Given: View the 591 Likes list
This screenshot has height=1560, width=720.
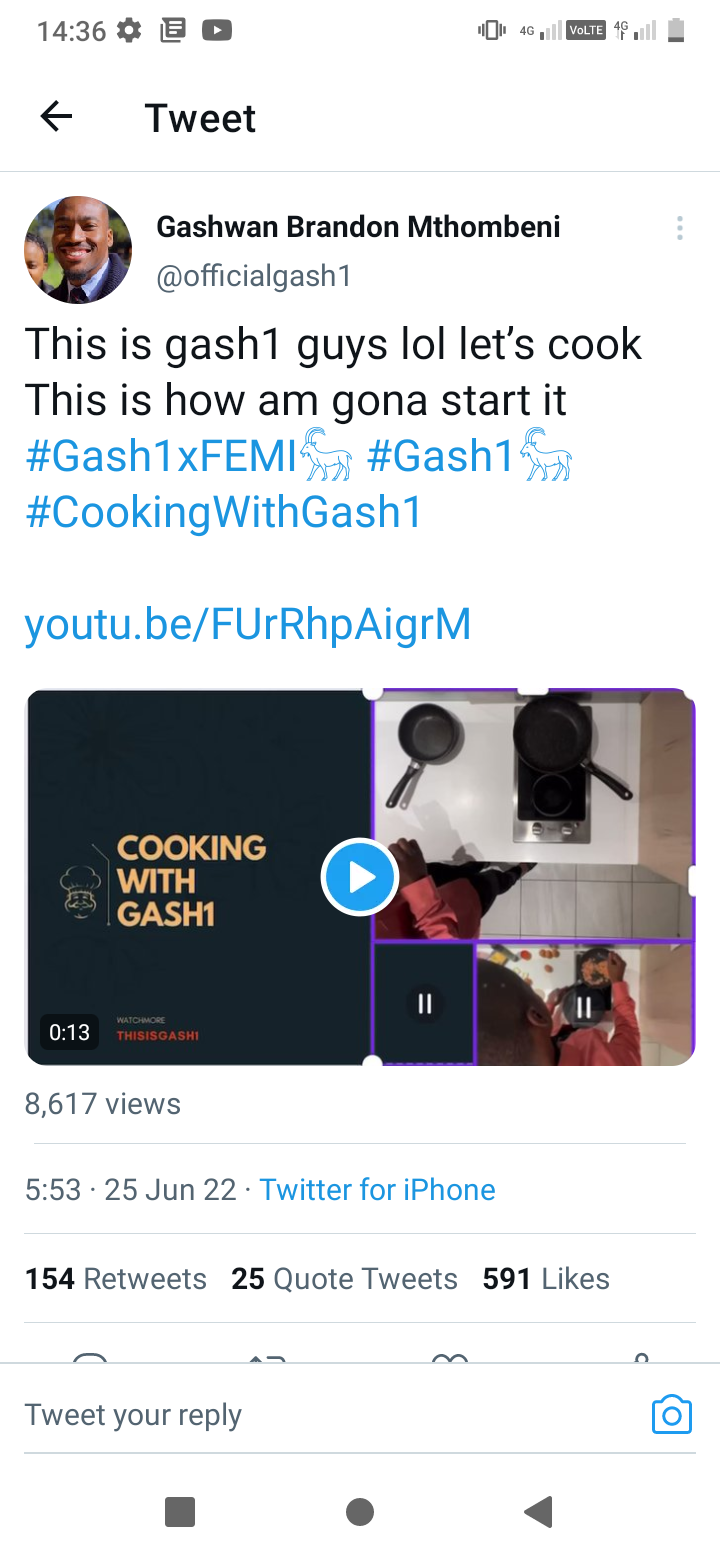Looking at the screenshot, I should click(546, 1278).
